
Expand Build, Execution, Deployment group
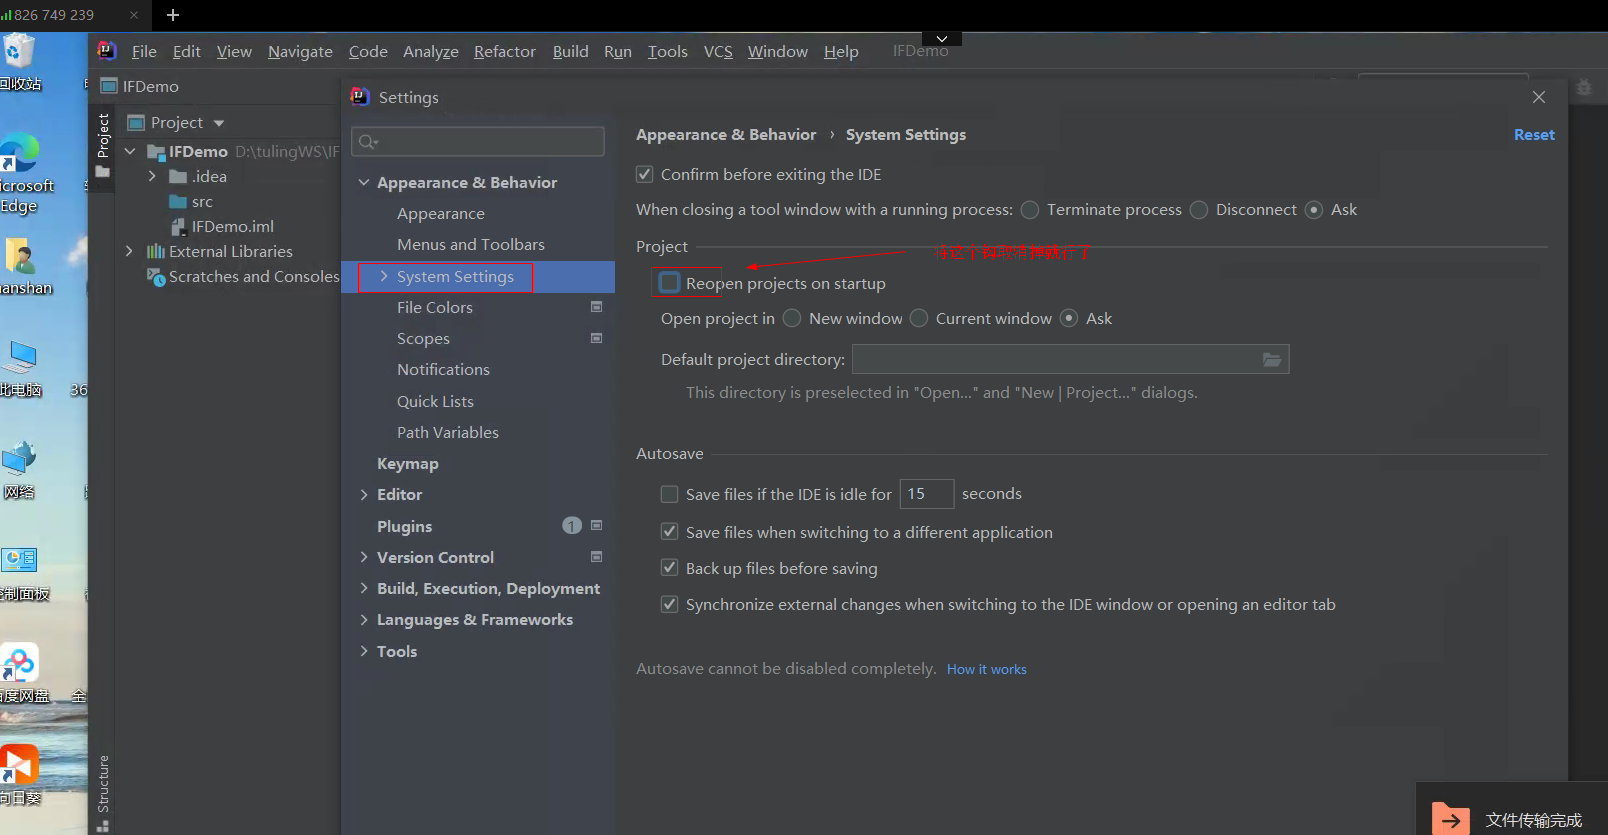[364, 588]
